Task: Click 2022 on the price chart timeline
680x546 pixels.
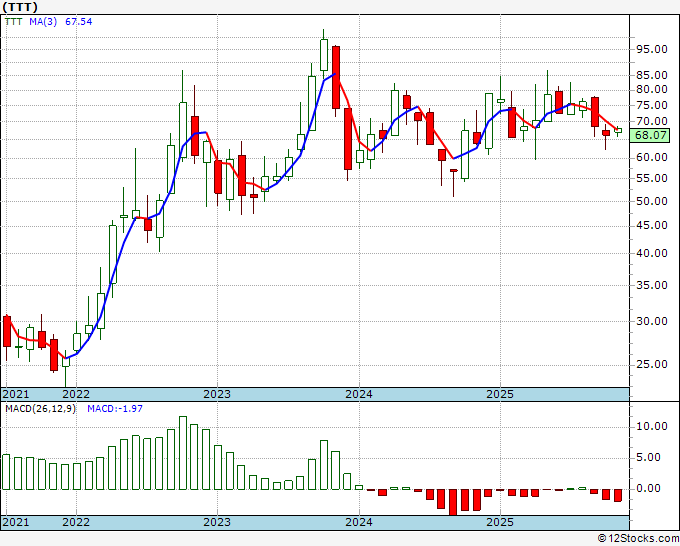Action: point(76,394)
